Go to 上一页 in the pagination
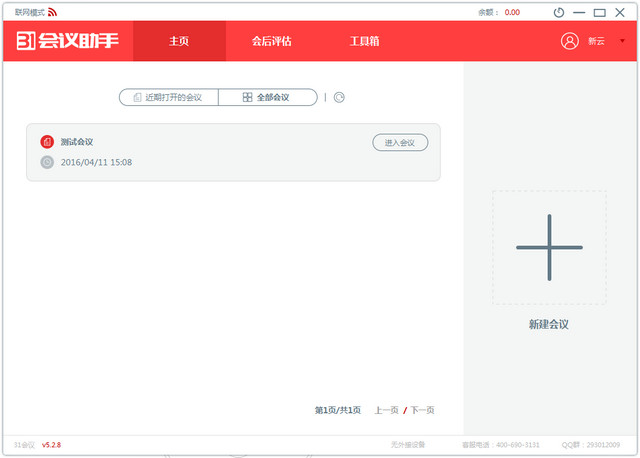 click(x=386, y=410)
